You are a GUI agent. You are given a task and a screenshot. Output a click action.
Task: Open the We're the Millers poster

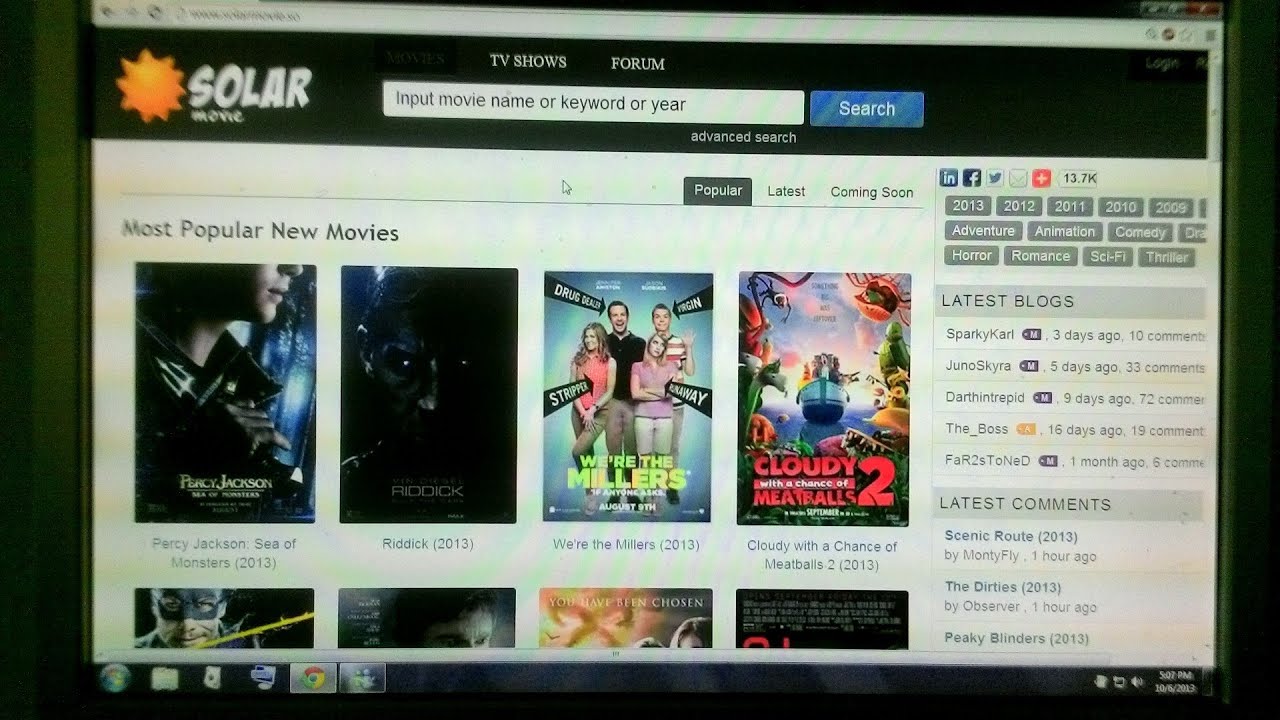[x=628, y=397]
